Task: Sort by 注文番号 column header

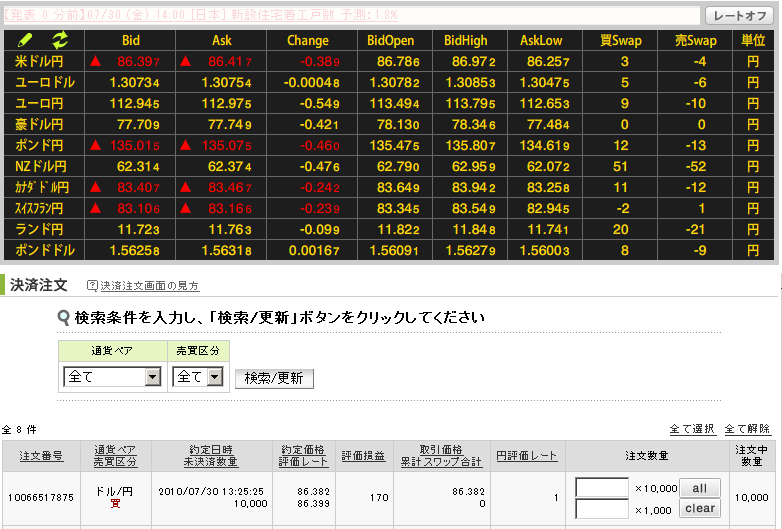Action: (41, 456)
